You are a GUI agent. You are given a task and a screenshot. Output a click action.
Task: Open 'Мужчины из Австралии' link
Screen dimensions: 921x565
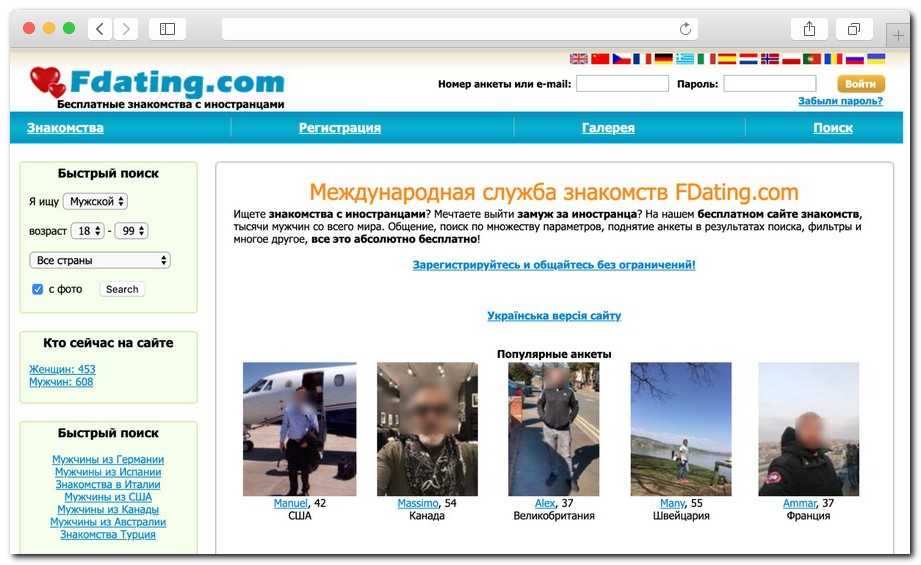(108, 522)
